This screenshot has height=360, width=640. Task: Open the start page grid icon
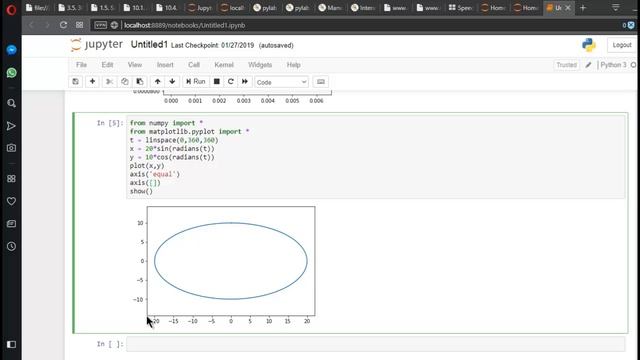(x=80, y=25)
